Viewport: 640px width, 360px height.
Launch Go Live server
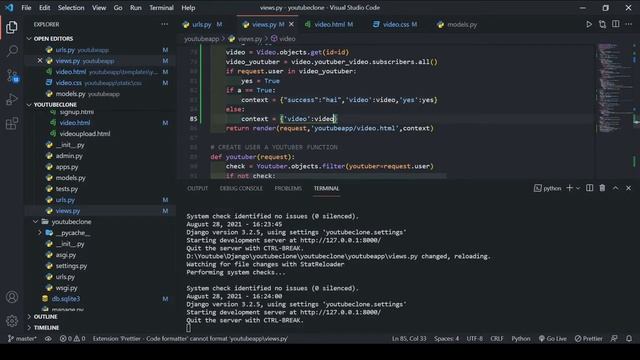(552, 339)
